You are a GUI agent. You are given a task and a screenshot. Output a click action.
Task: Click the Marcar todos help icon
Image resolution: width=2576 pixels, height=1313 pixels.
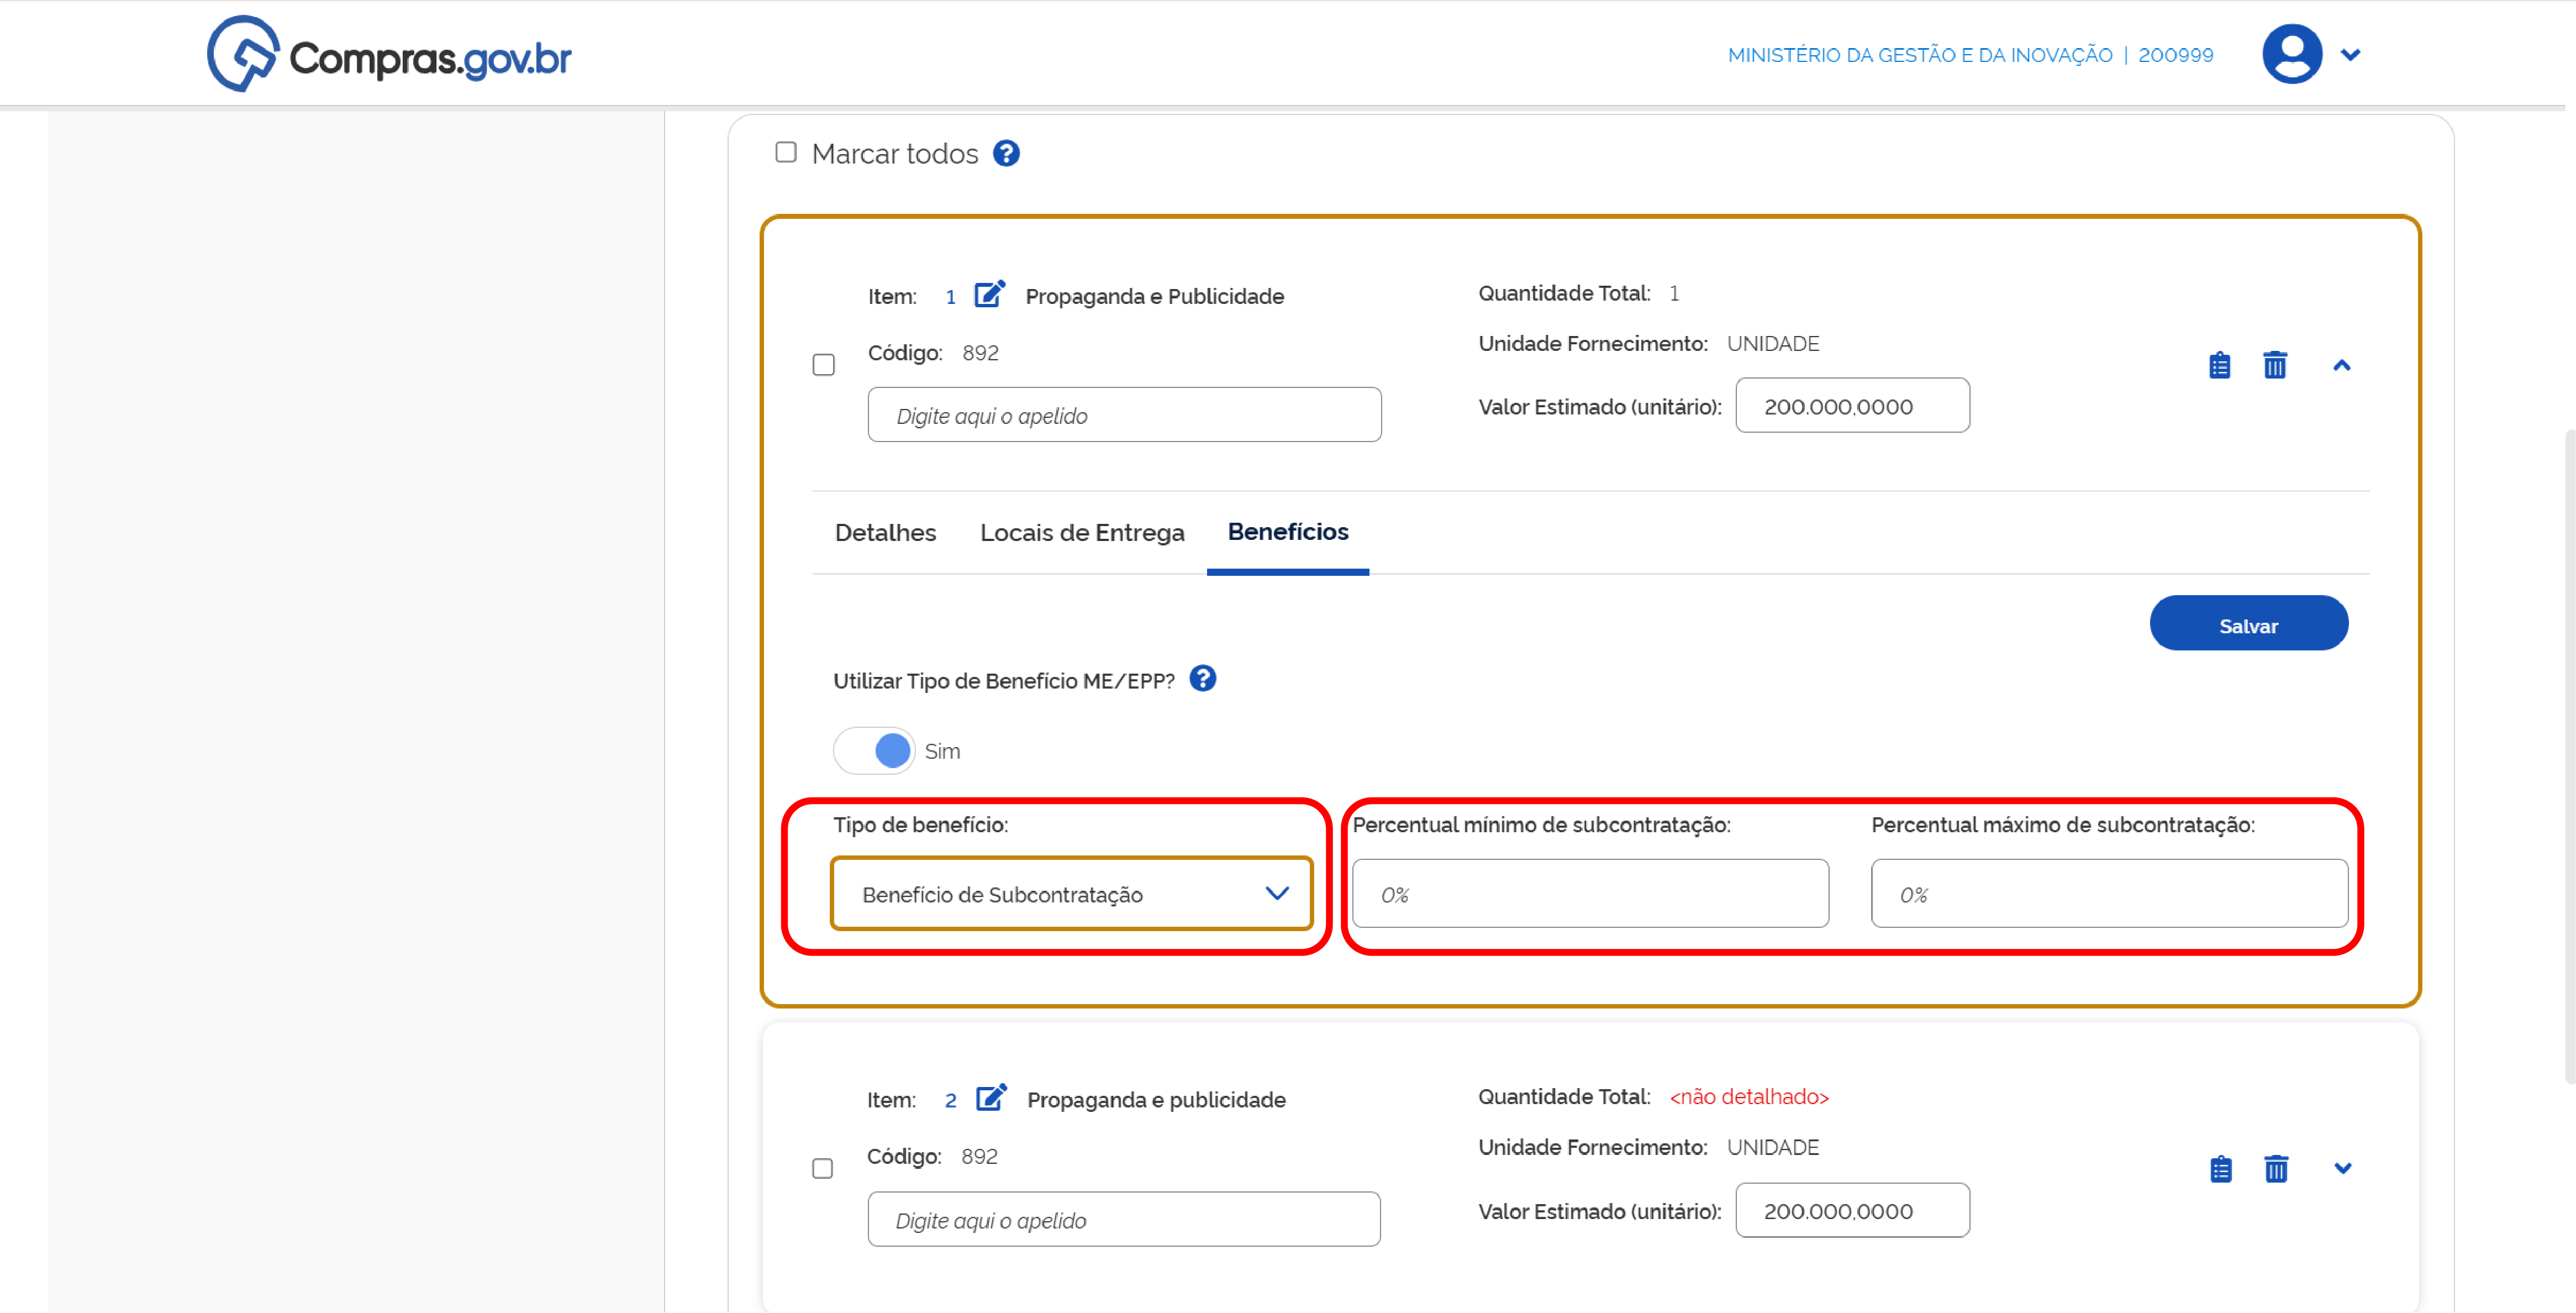pyautogui.click(x=1006, y=153)
